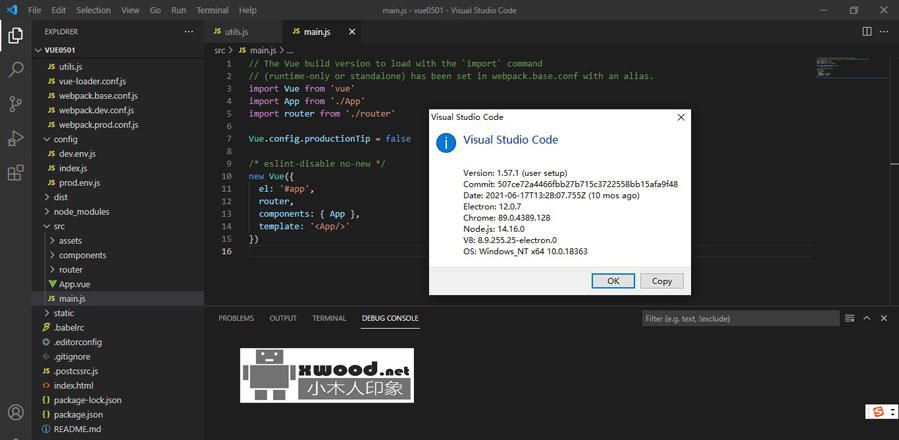Switch to the PROBLEMS panel tab
The image size is (899, 440).
236,318
